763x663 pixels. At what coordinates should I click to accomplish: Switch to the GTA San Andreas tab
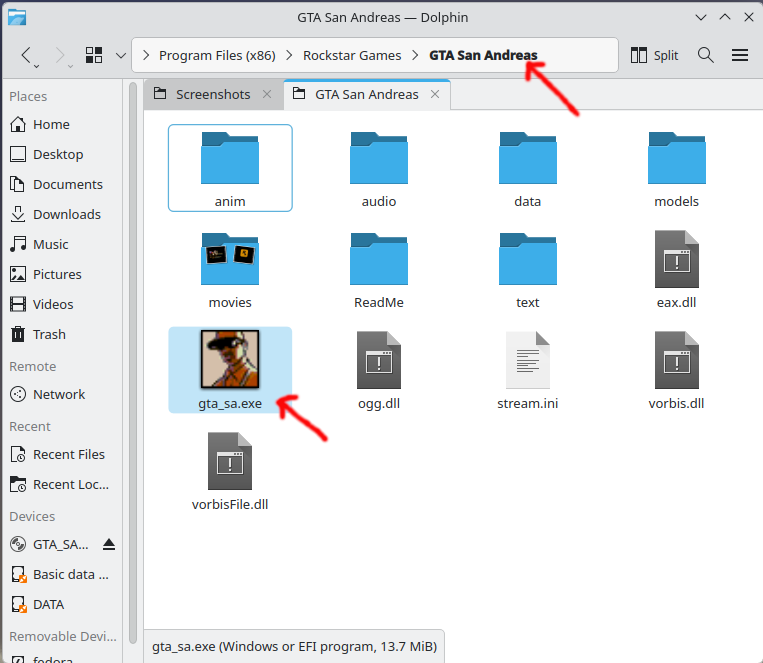coord(367,94)
